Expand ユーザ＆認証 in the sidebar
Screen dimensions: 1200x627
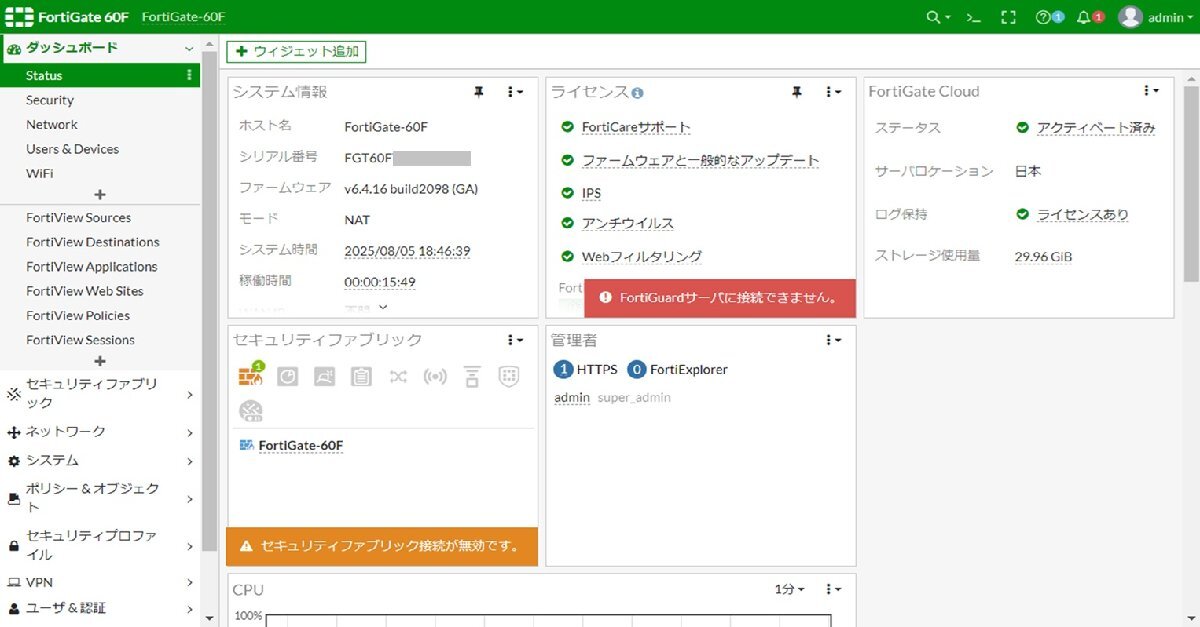100,608
